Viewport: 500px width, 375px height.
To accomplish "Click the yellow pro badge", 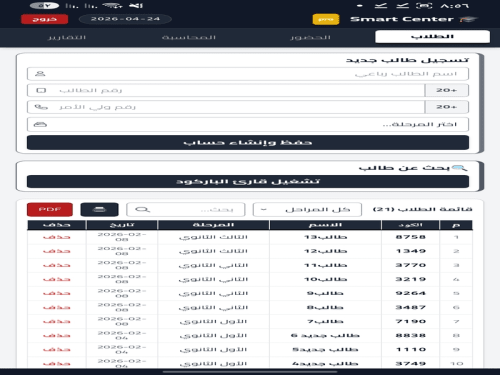I will click(326, 19).
